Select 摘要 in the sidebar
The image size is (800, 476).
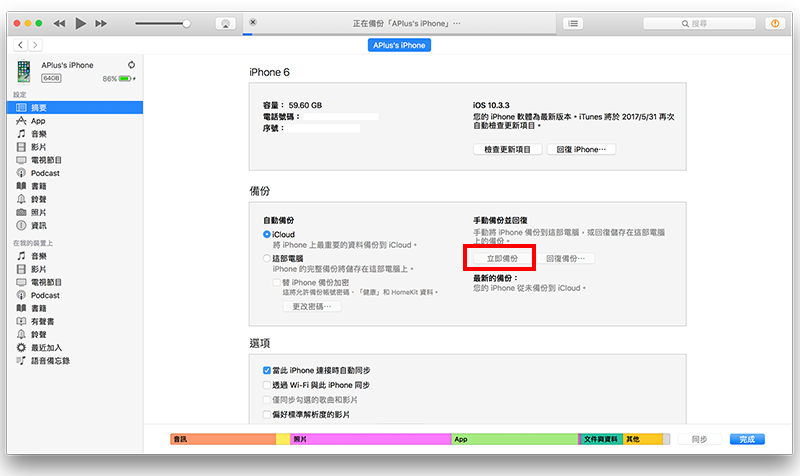point(74,108)
